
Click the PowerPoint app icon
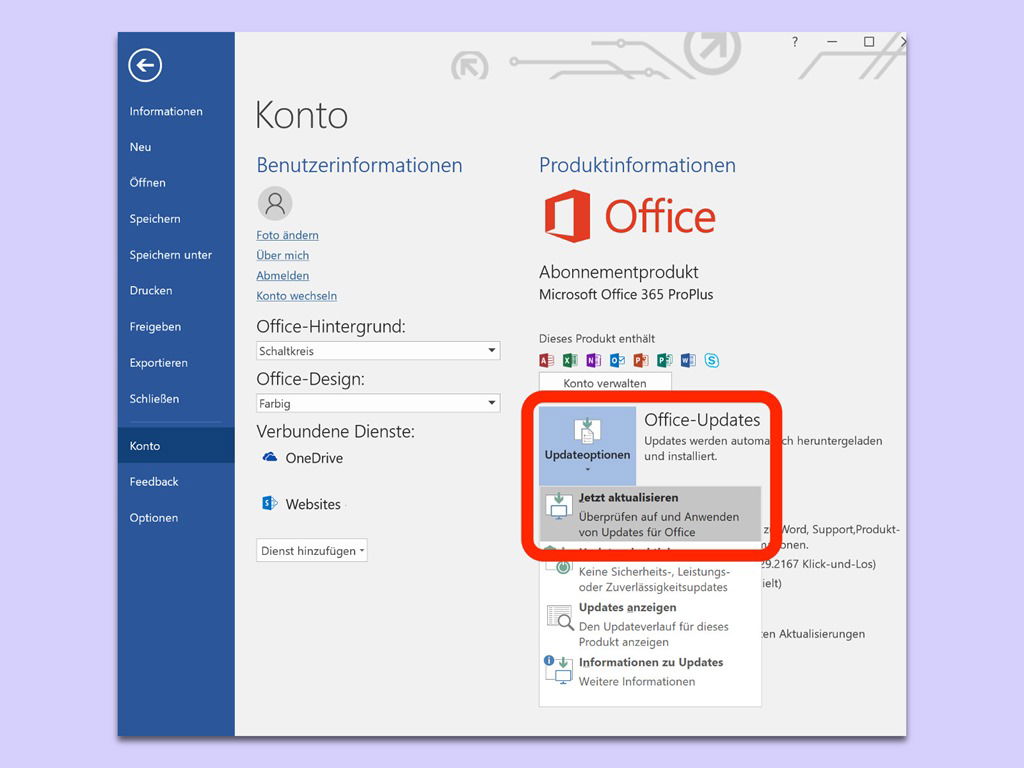pos(641,360)
